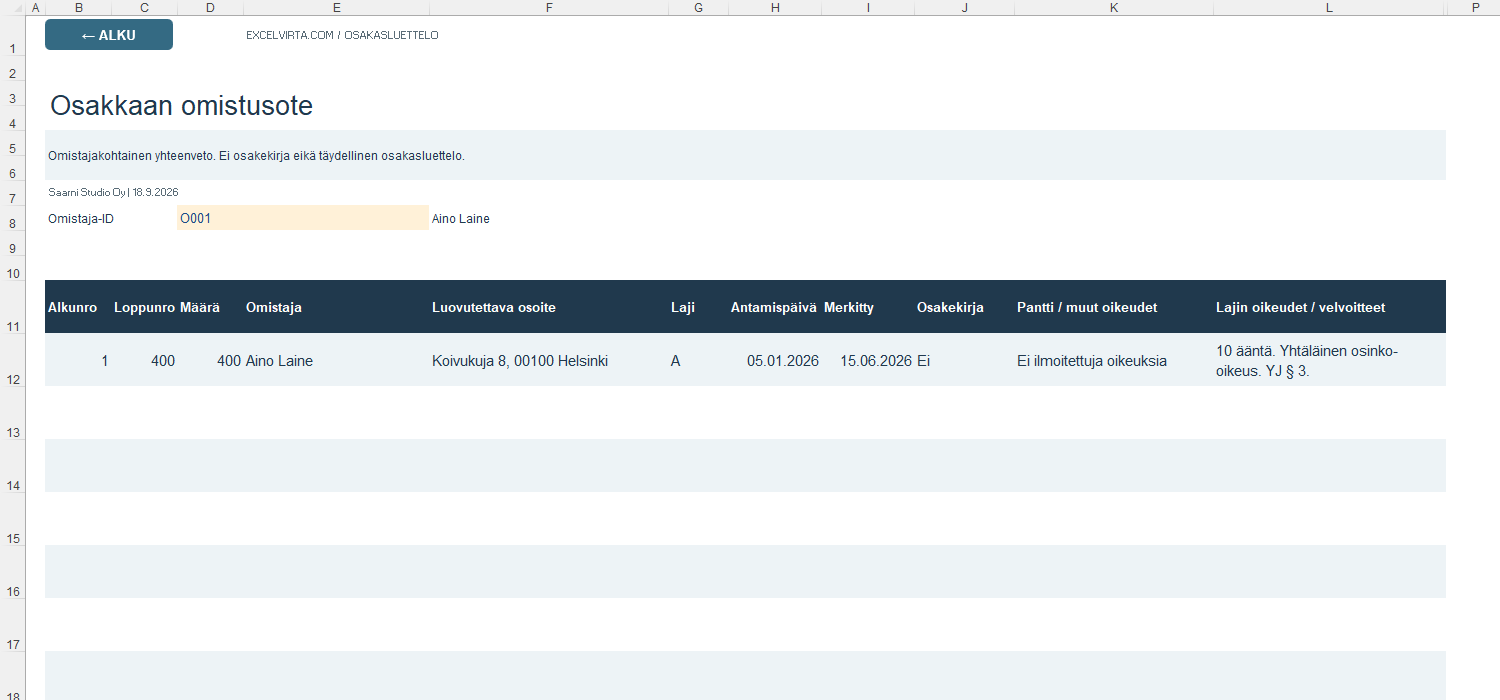The width and height of the screenshot is (1500, 700).
Task: Select row 8 header
Action: point(12,218)
